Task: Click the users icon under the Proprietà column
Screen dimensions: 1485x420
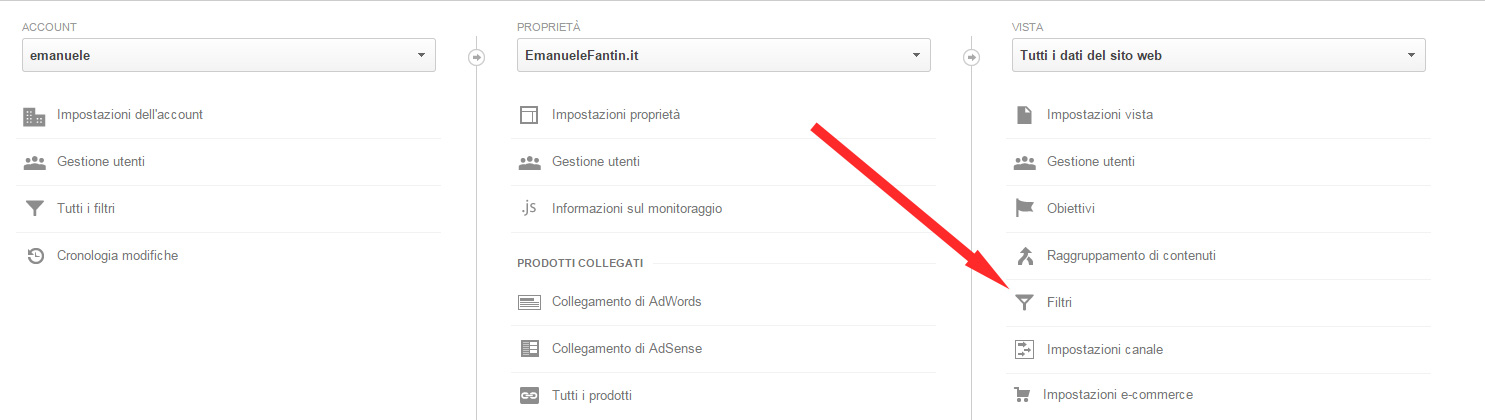Action: coord(529,162)
